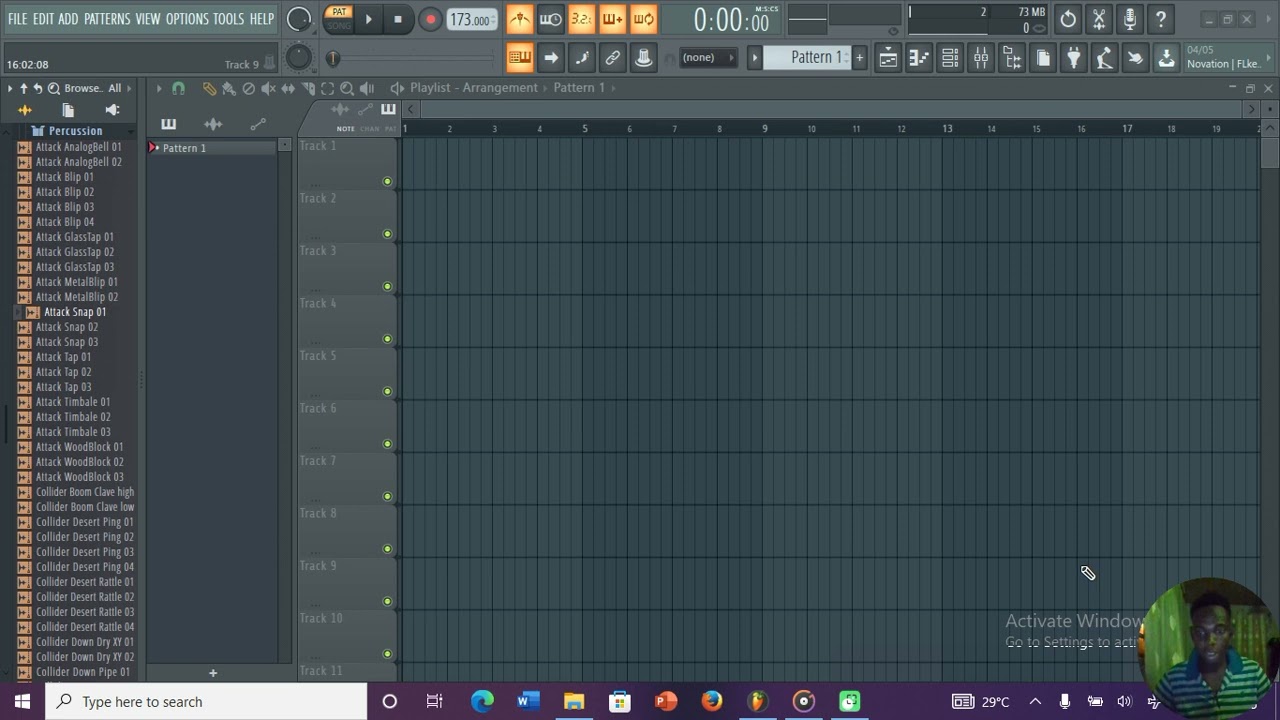Click one-click audio recording microphone icon
1280x720 pixels.
[x=1130, y=19]
